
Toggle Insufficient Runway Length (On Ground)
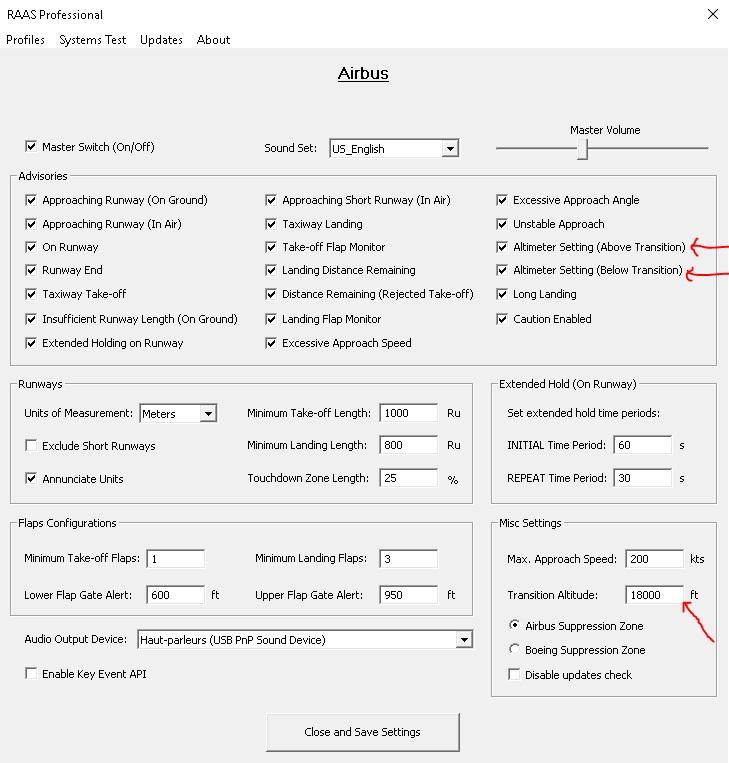click(31, 319)
